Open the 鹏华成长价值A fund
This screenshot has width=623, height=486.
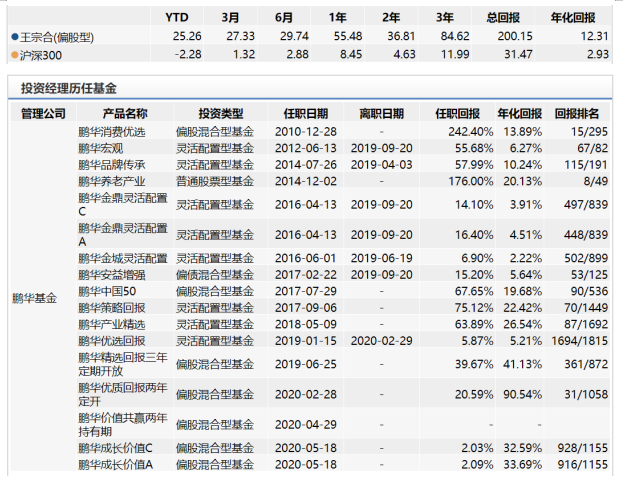click(x=115, y=465)
